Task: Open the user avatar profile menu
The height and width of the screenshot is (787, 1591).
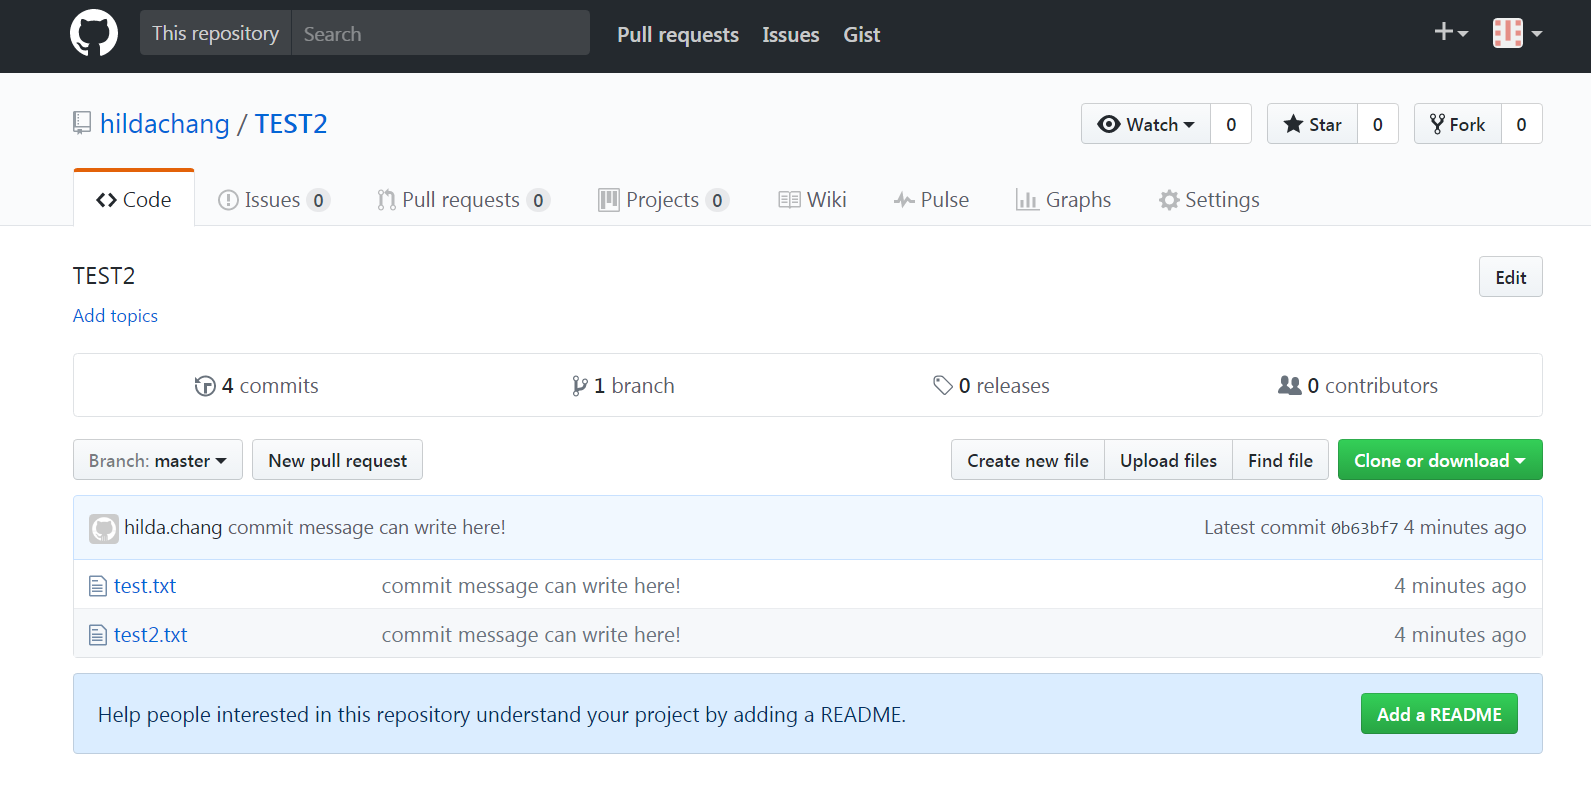Action: 1517,33
